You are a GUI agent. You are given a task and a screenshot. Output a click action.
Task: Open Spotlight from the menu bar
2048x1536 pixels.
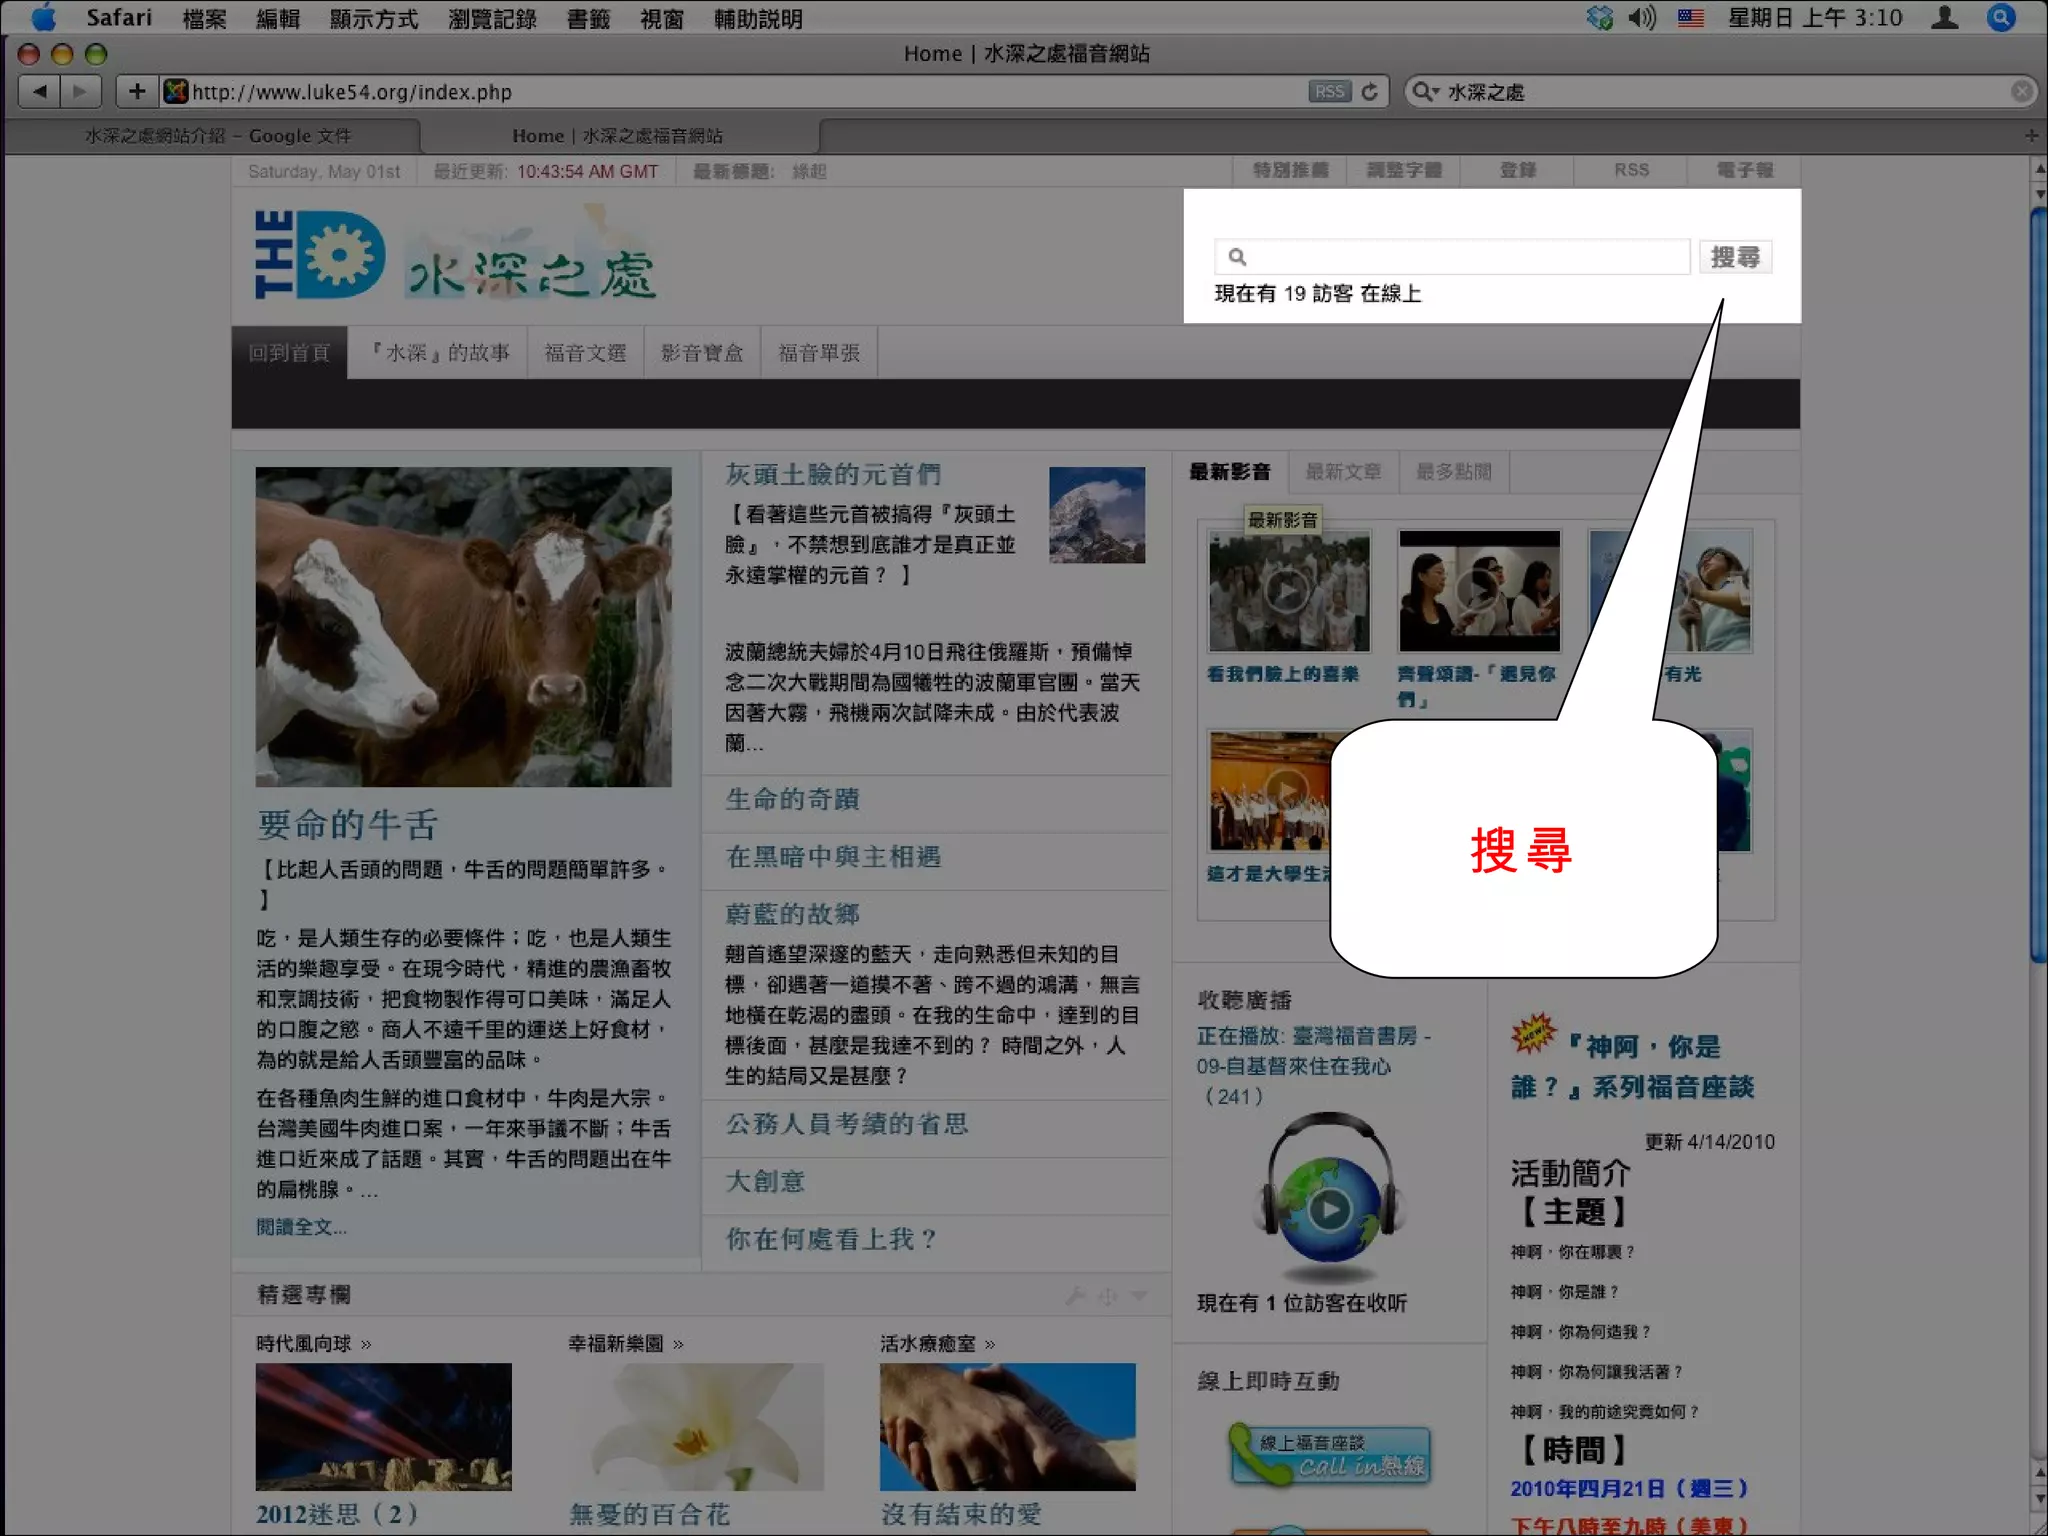[2001, 18]
